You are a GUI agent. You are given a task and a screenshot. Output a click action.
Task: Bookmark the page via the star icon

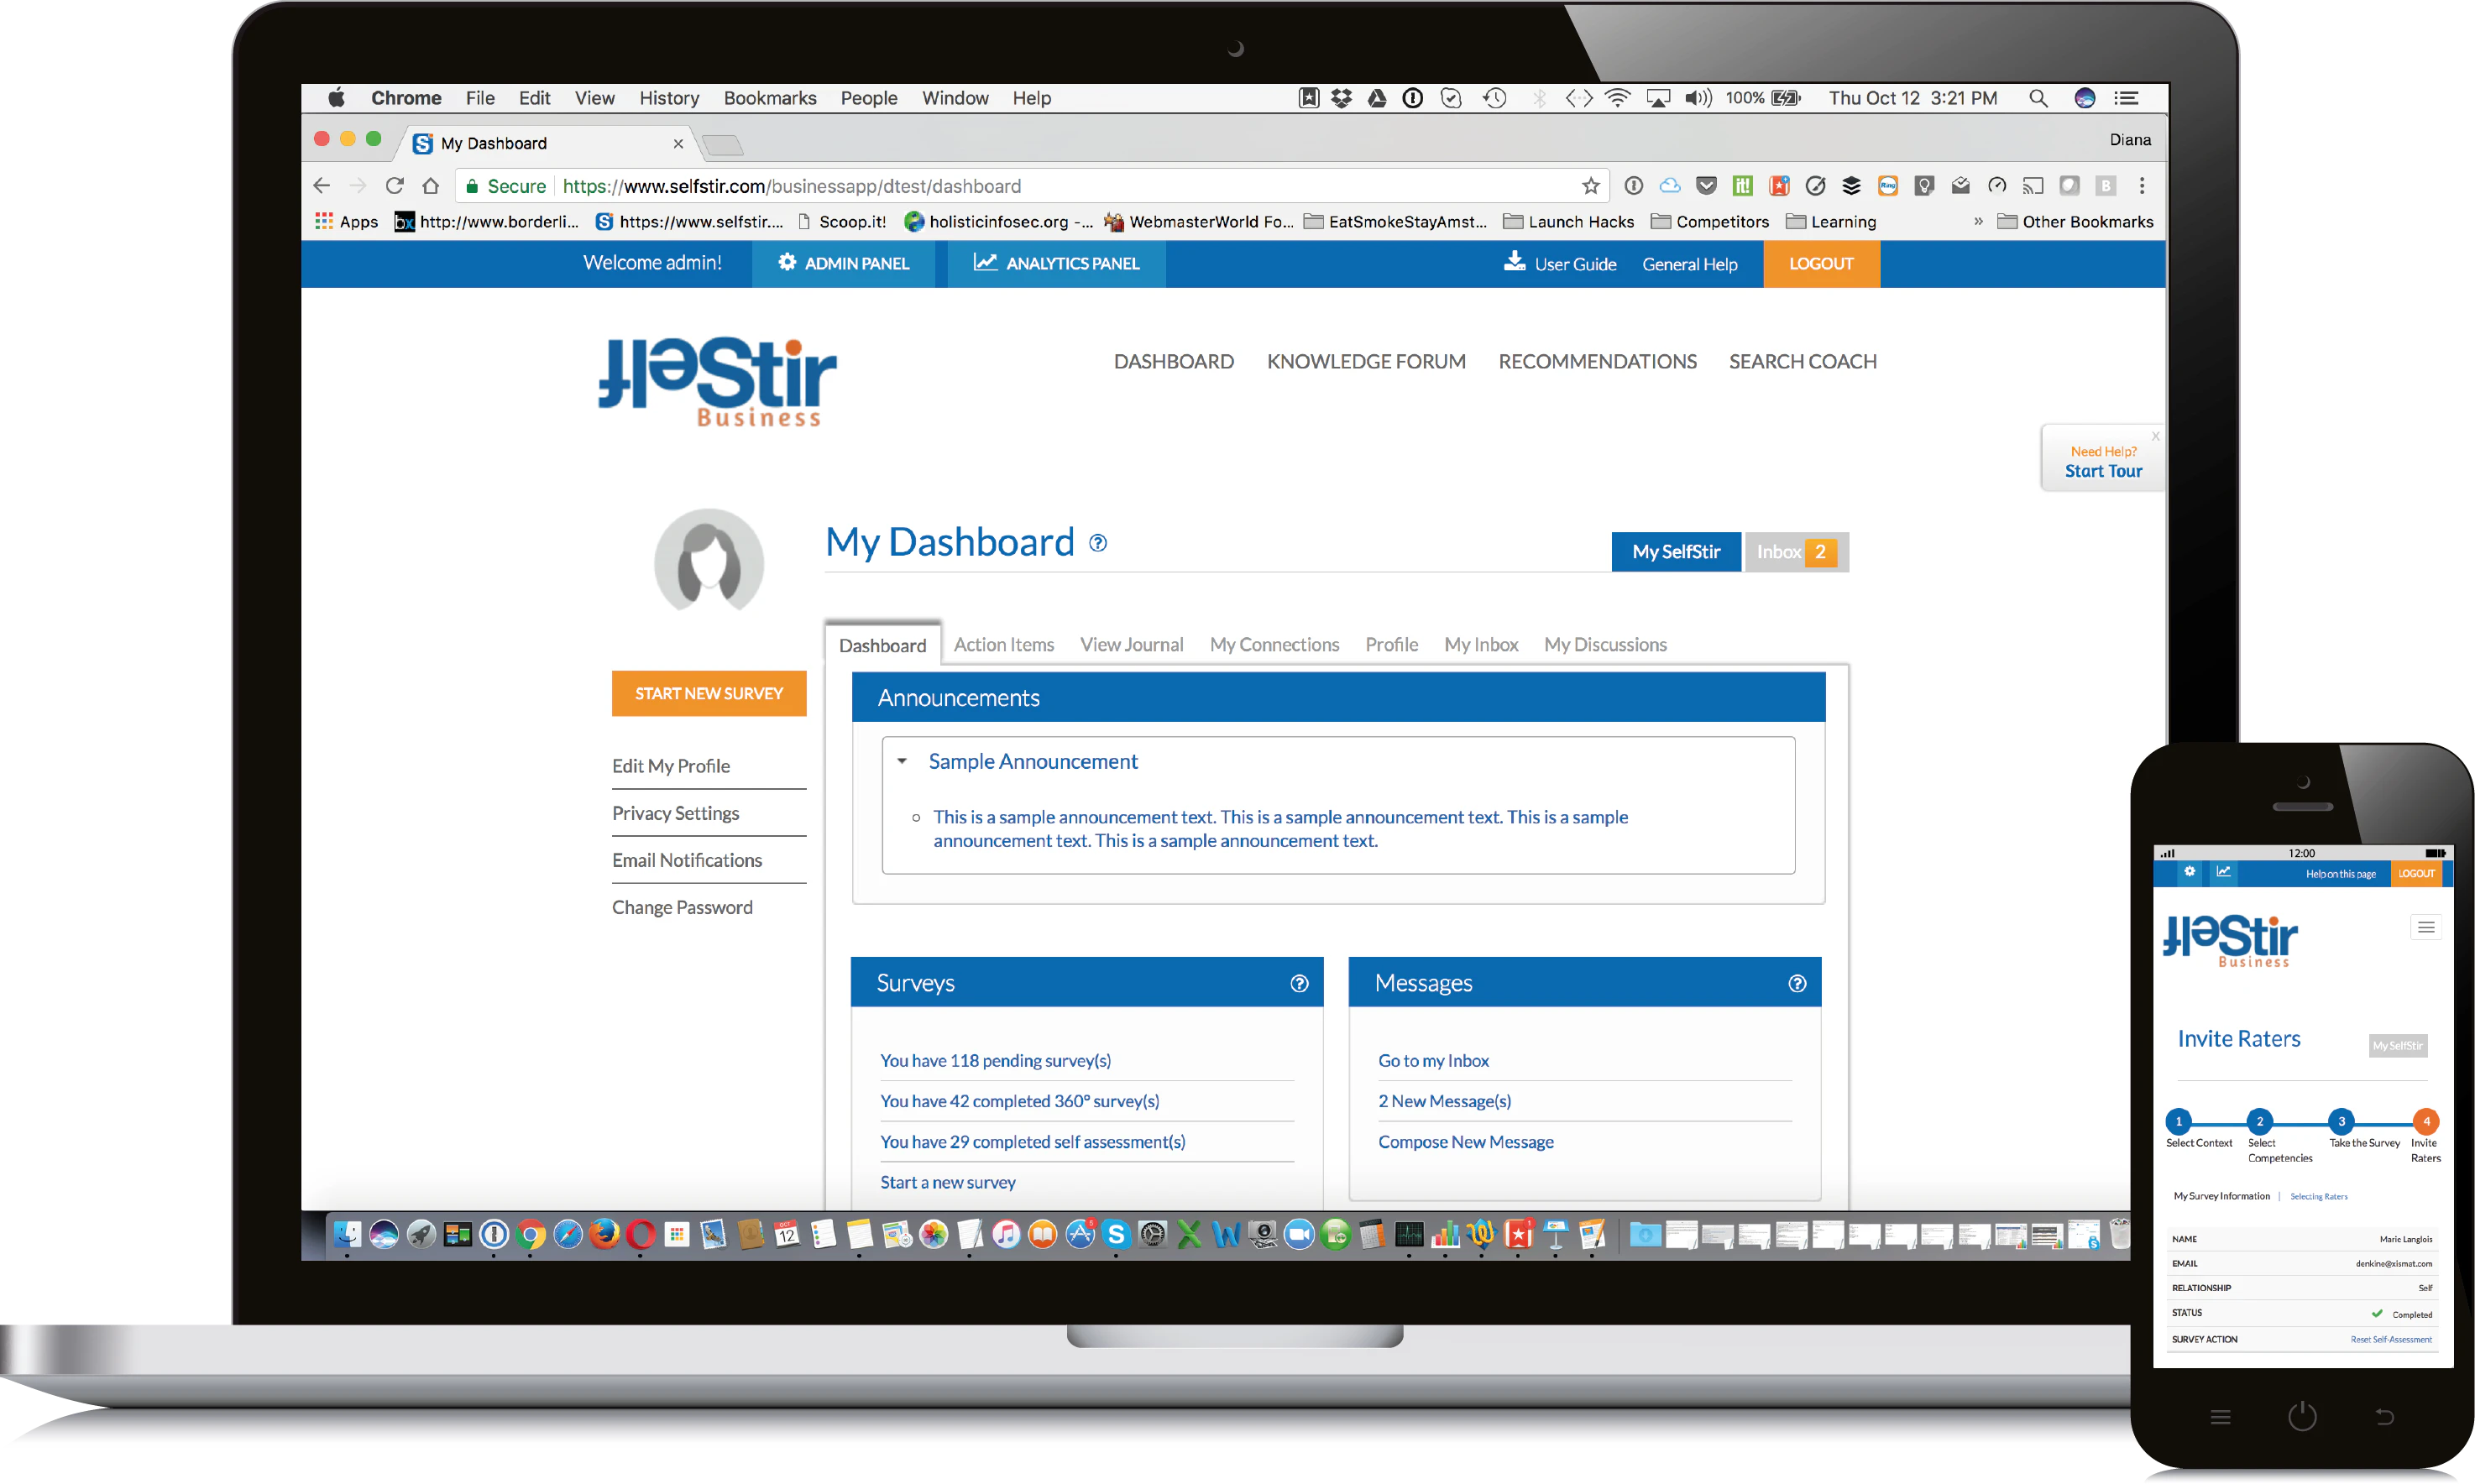(1591, 186)
